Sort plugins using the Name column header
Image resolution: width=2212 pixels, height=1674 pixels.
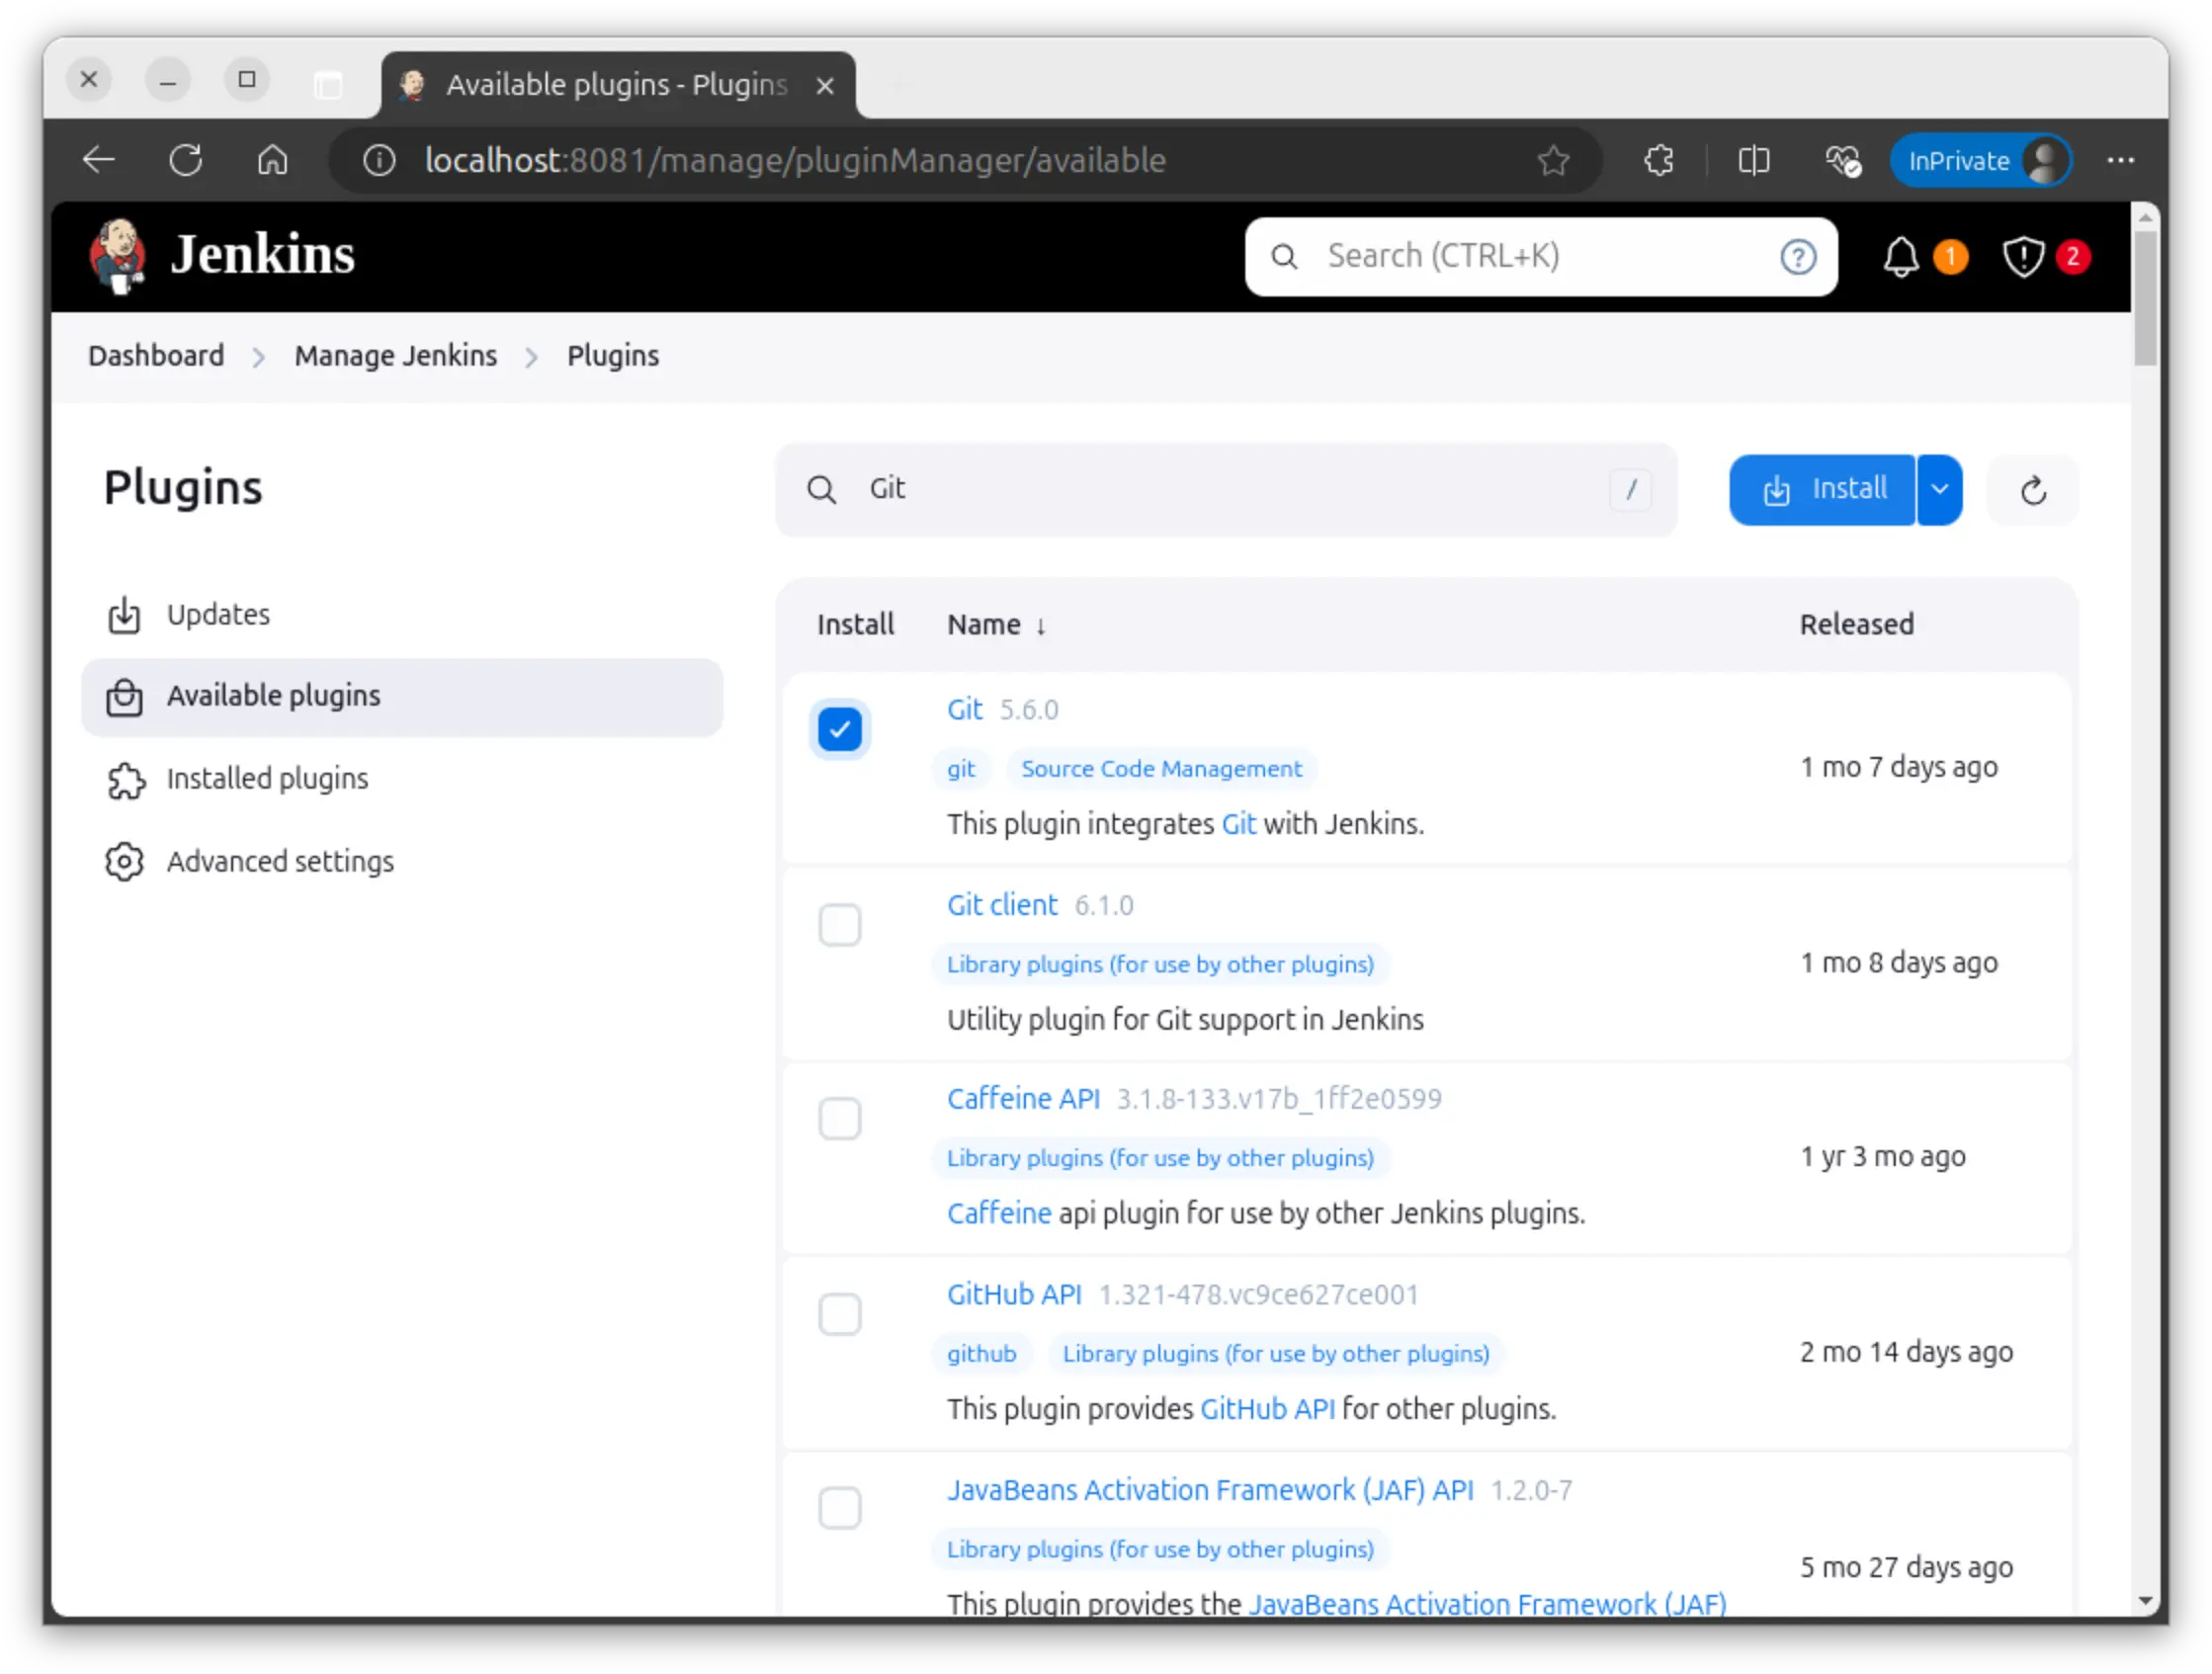[x=984, y=625]
